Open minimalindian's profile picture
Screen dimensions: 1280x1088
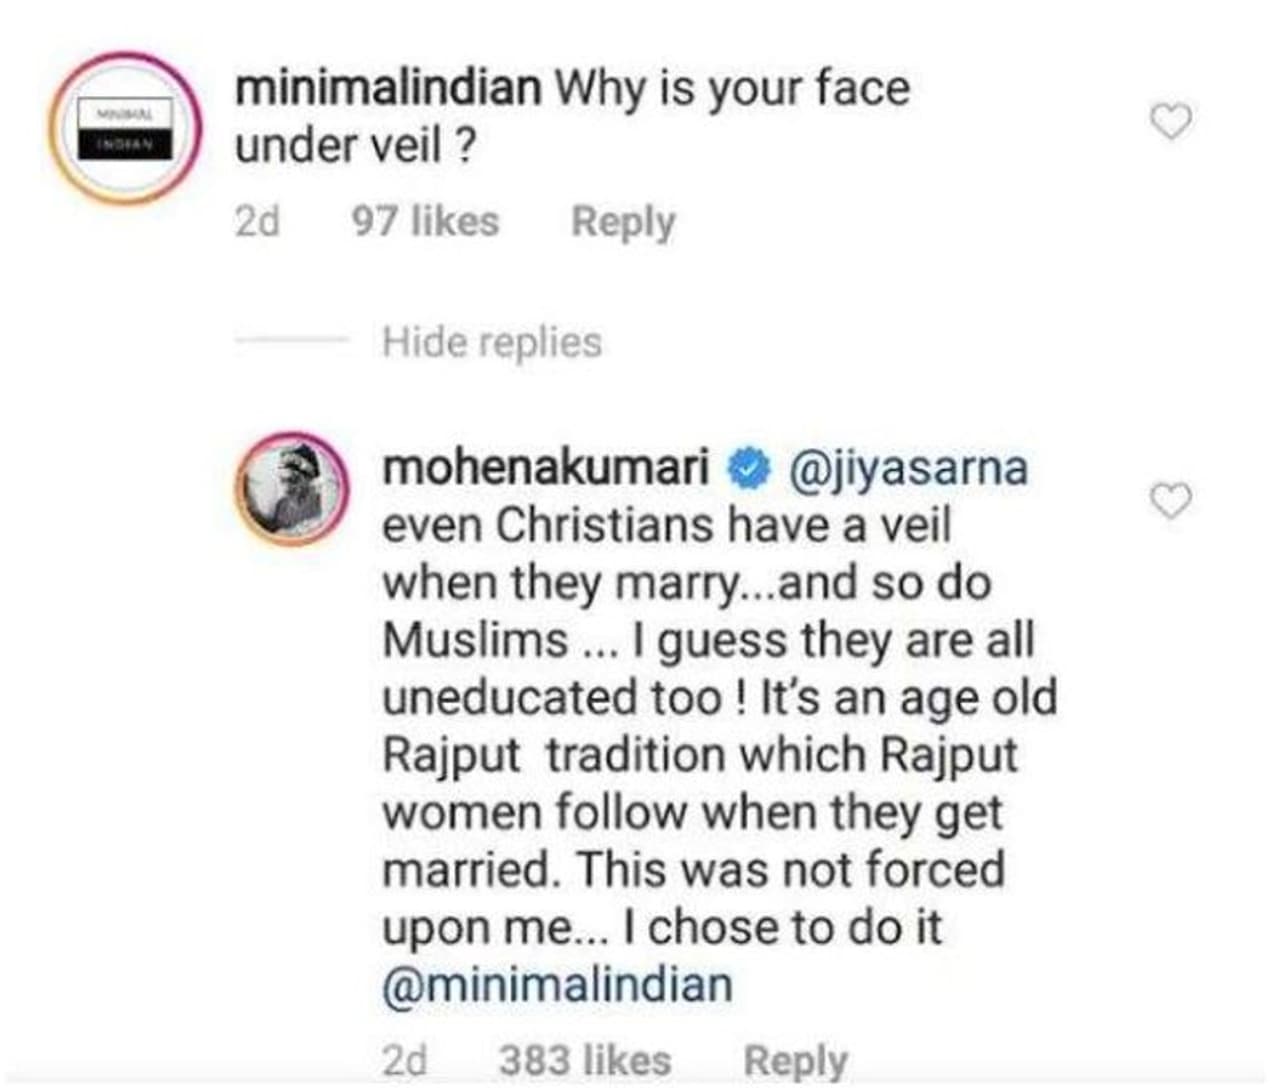(126, 130)
